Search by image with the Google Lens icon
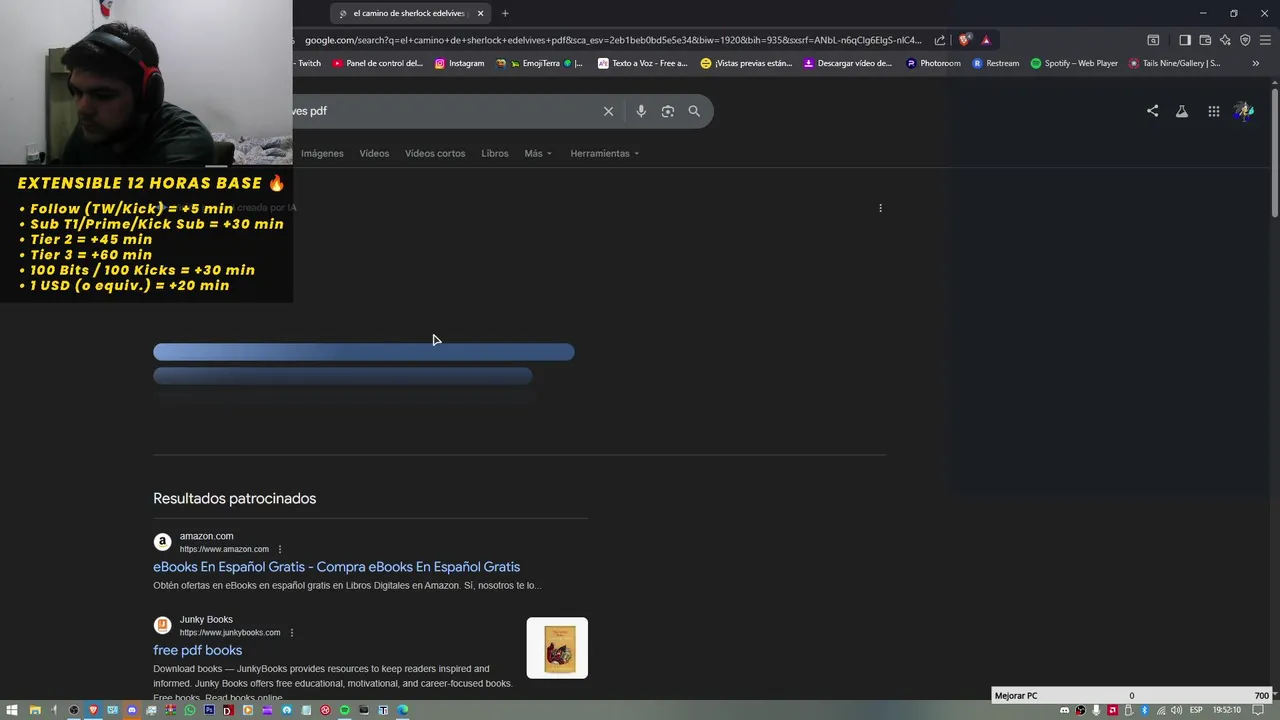The height and width of the screenshot is (720, 1280). point(668,111)
